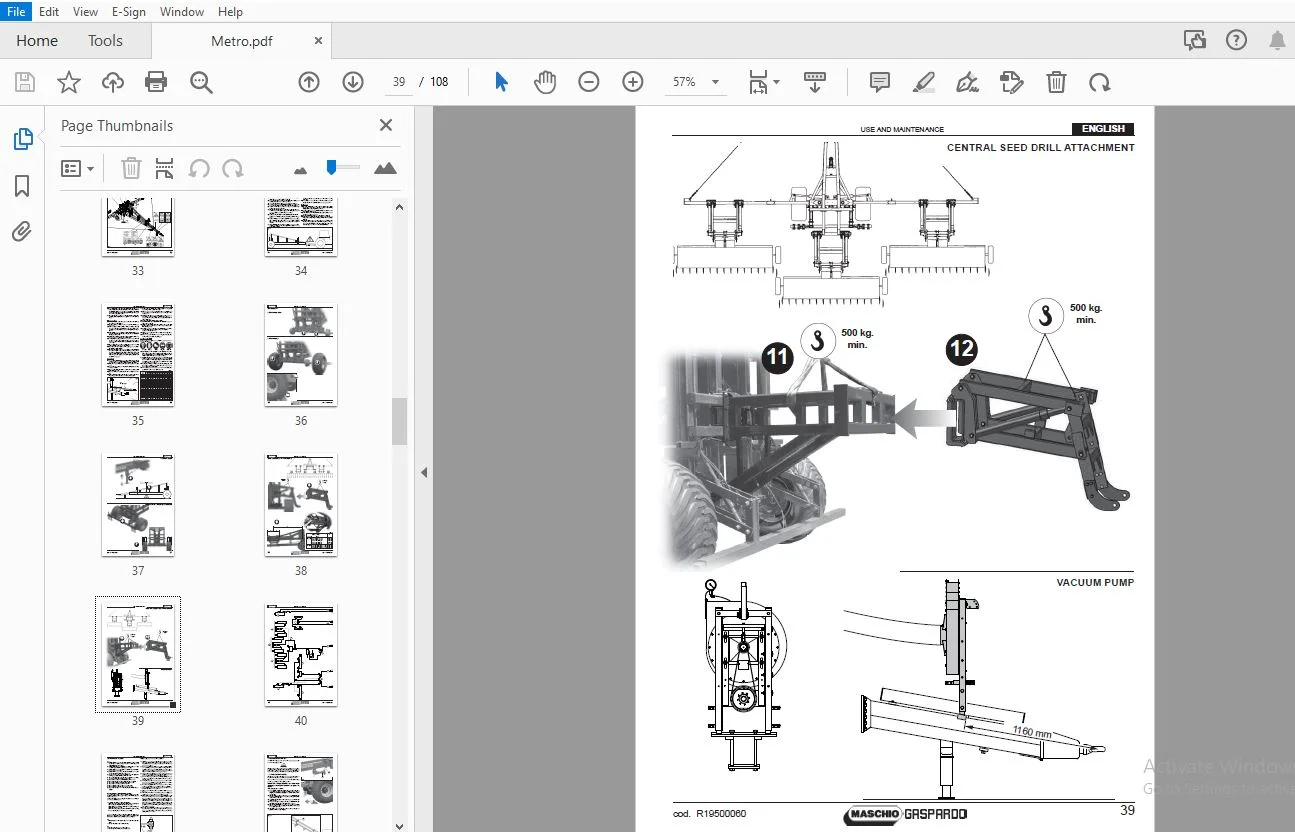Open the View menu
The width and height of the screenshot is (1295, 832).
tap(86, 11)
